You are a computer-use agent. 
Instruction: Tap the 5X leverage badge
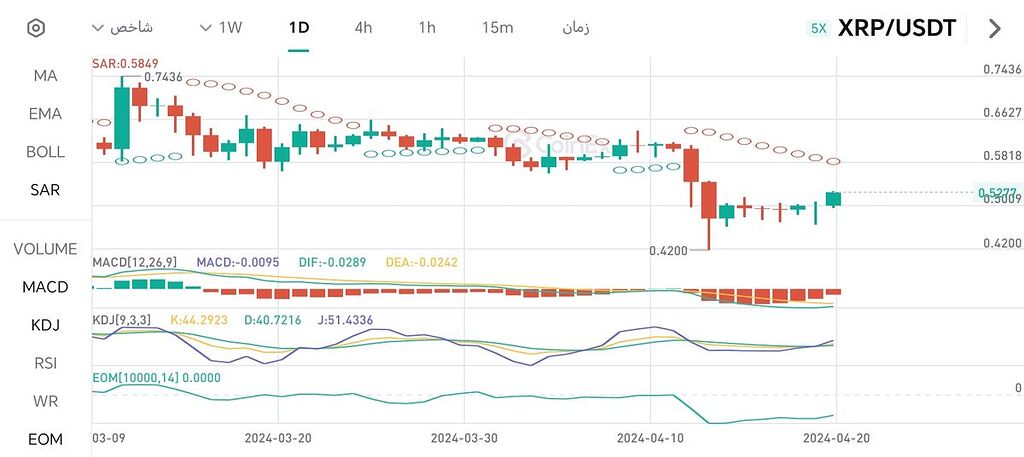tap(818, 28)
